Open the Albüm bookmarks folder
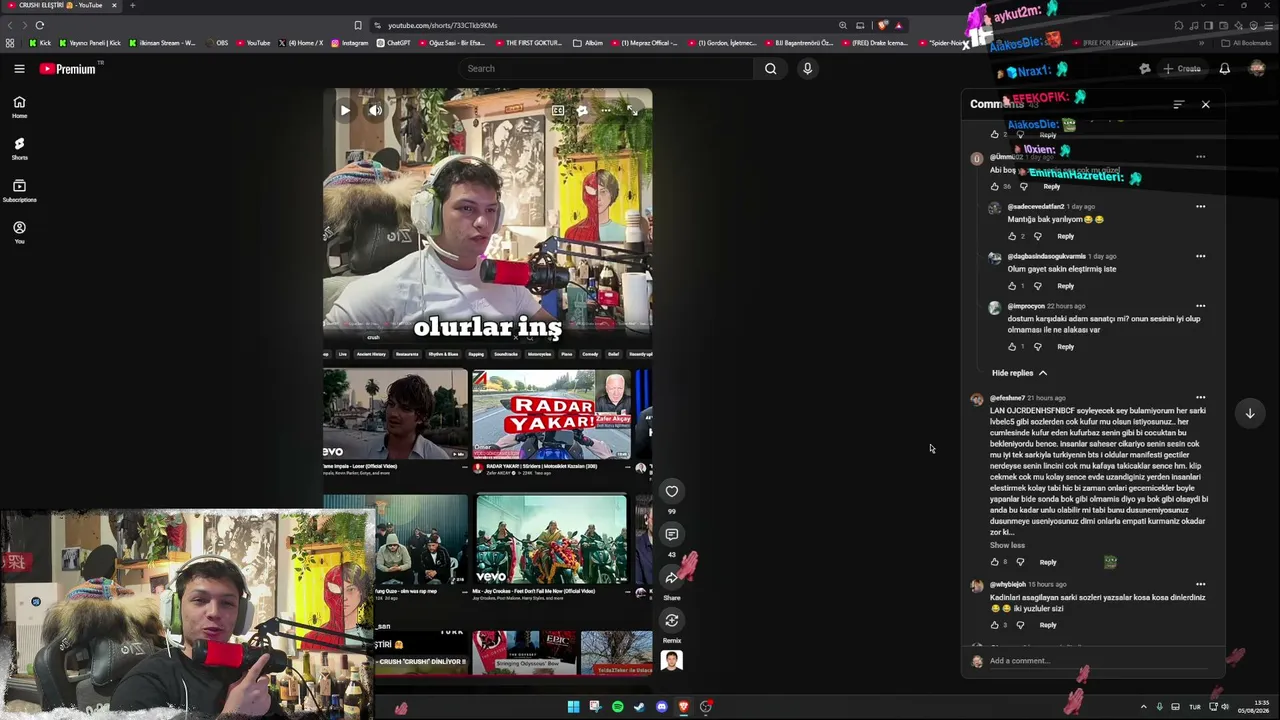This screenshot has height=720, width=1280. click(588, 43)
